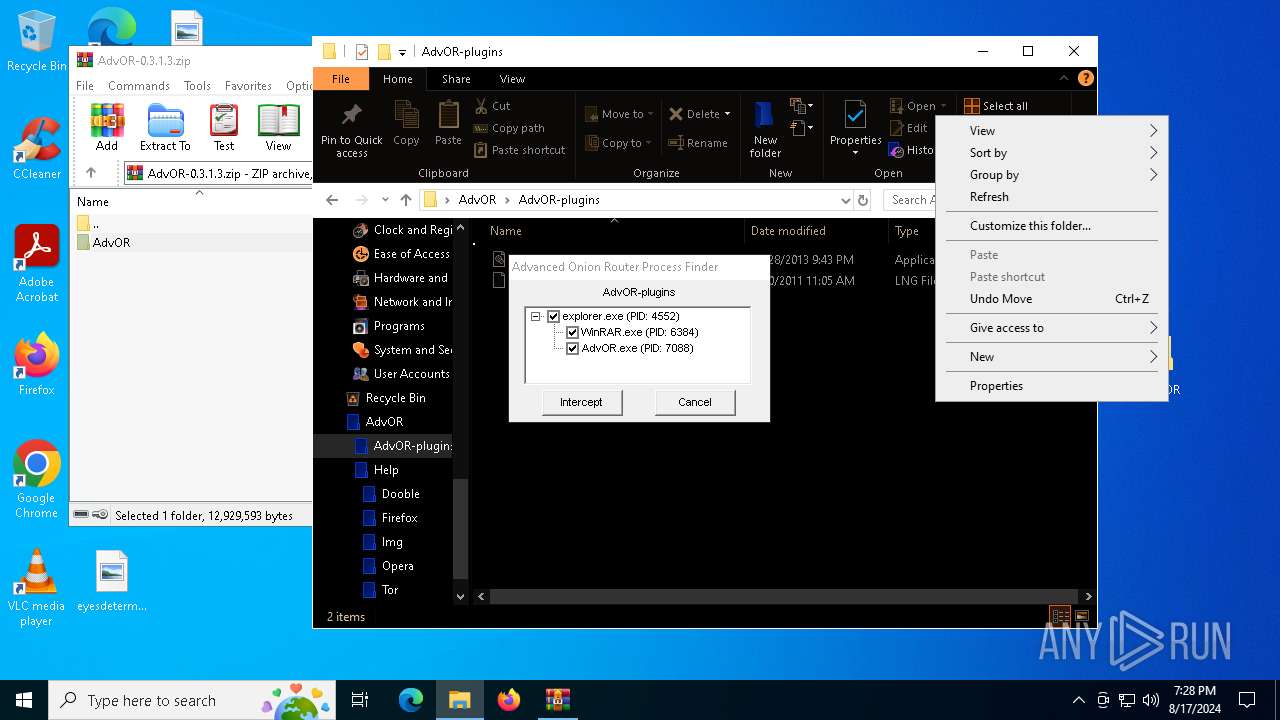The width and height of the screenshot is (1280, 720).
Task: Switch to the View ribbon tab
Action: (512, 79)
